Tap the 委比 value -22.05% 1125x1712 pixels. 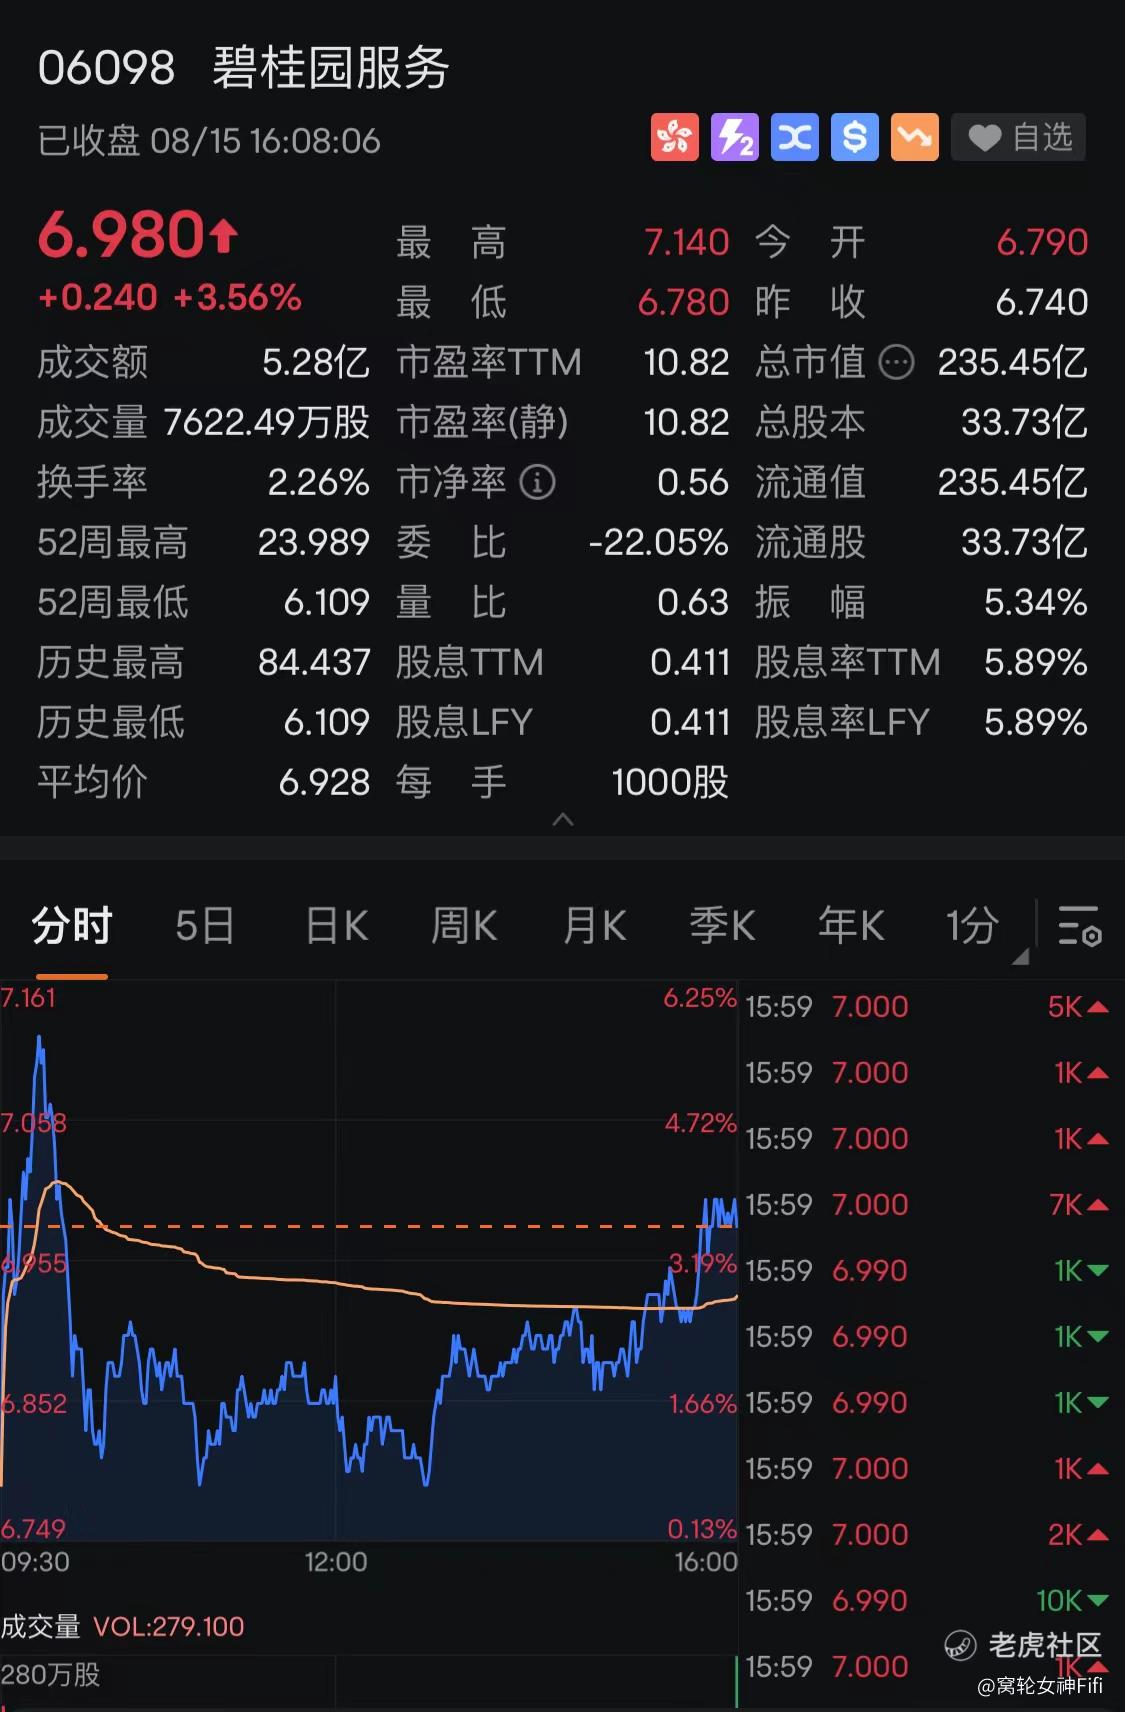click(659, 542)
